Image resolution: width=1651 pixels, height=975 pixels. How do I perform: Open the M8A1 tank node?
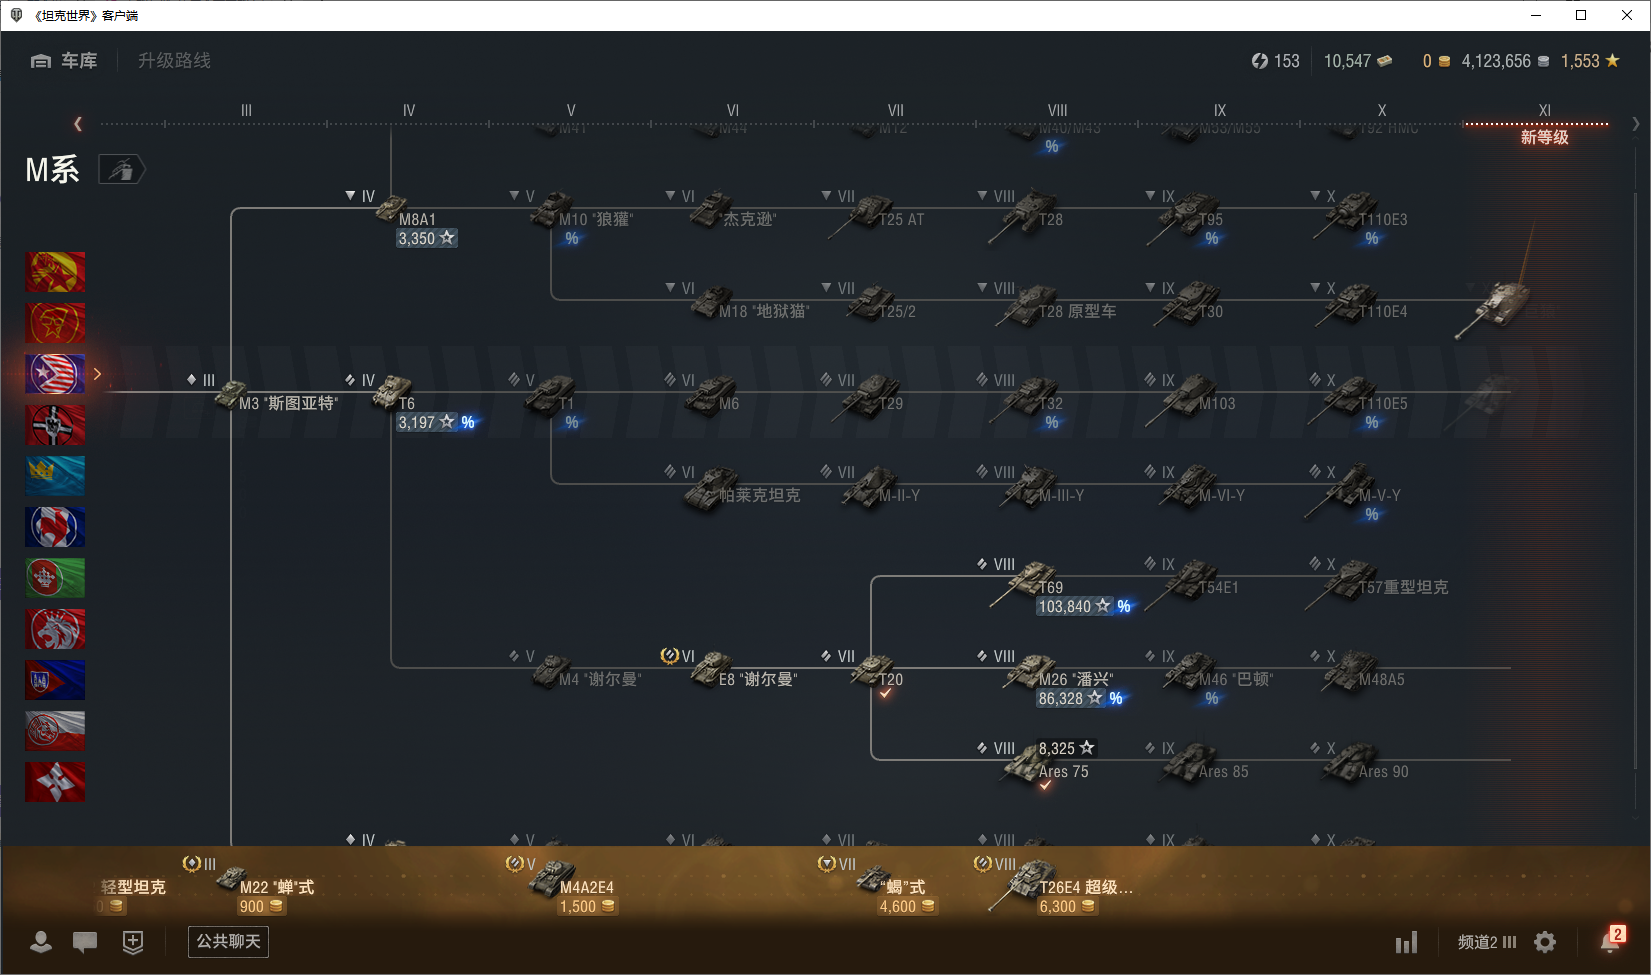coord(404,218)
